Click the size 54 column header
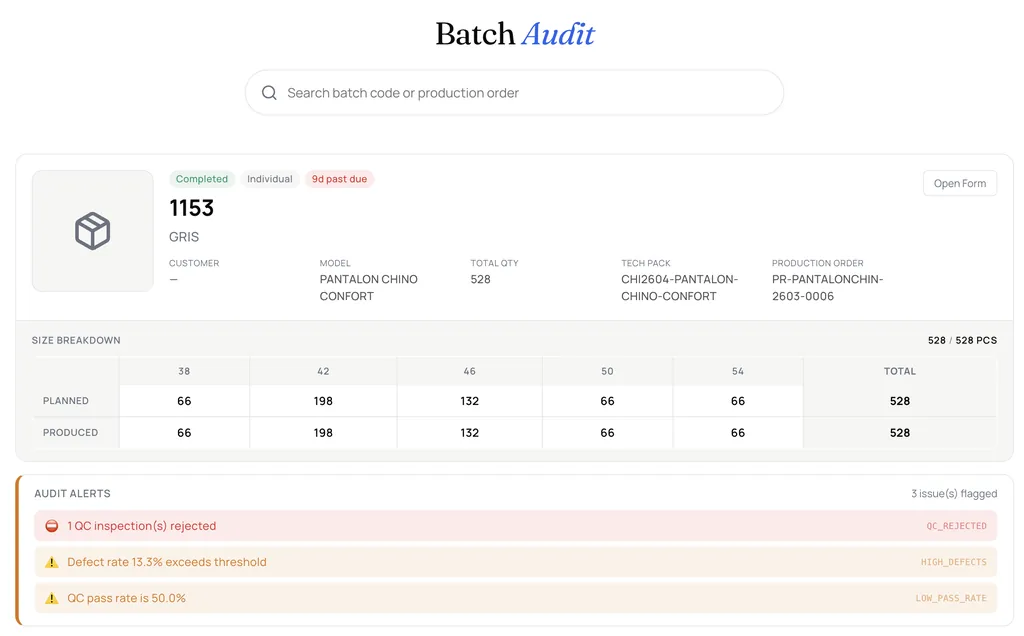This screenshot has height=636, width=1024. click(738, 371)
